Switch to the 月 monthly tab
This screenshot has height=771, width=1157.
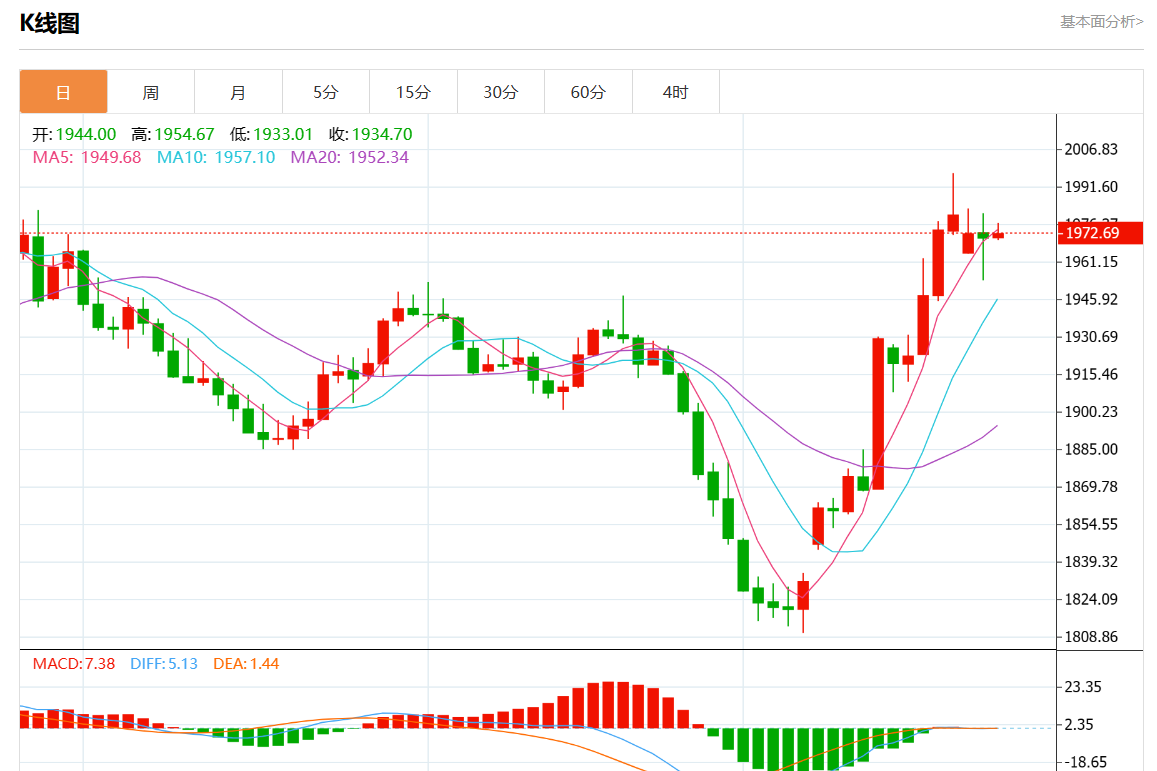238,92
